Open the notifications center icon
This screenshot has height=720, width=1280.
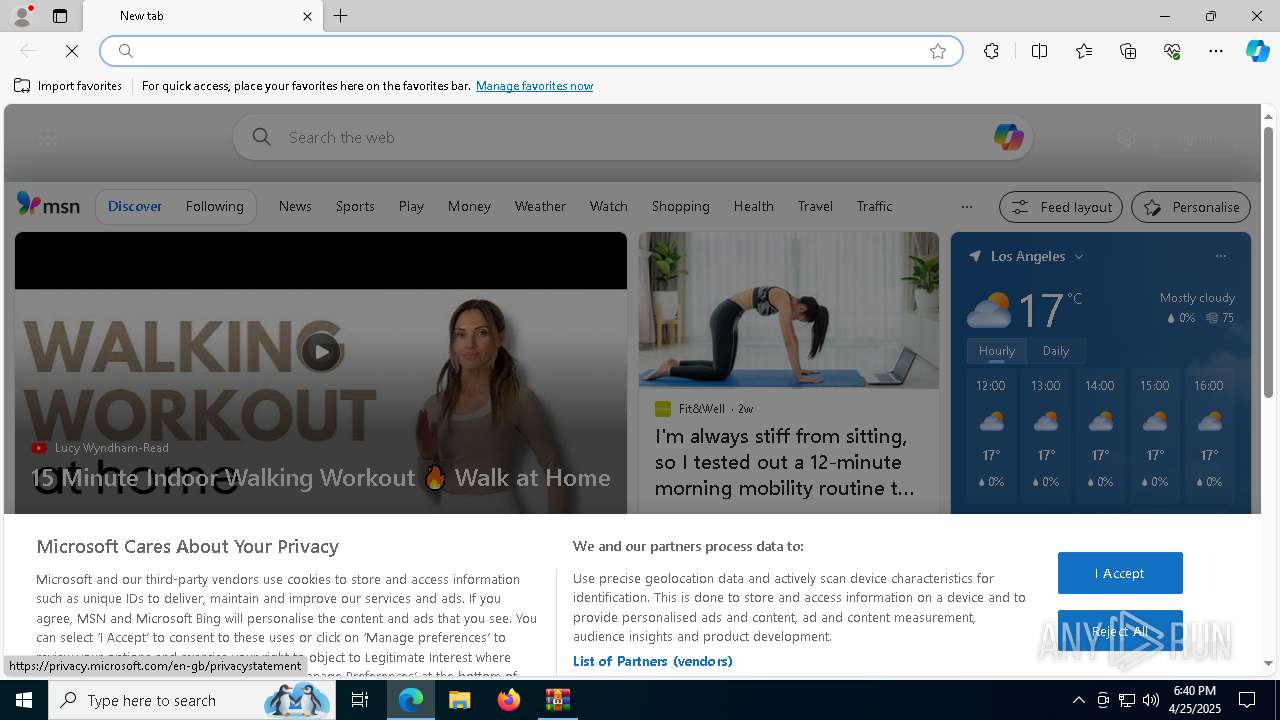pos(1247,700)
